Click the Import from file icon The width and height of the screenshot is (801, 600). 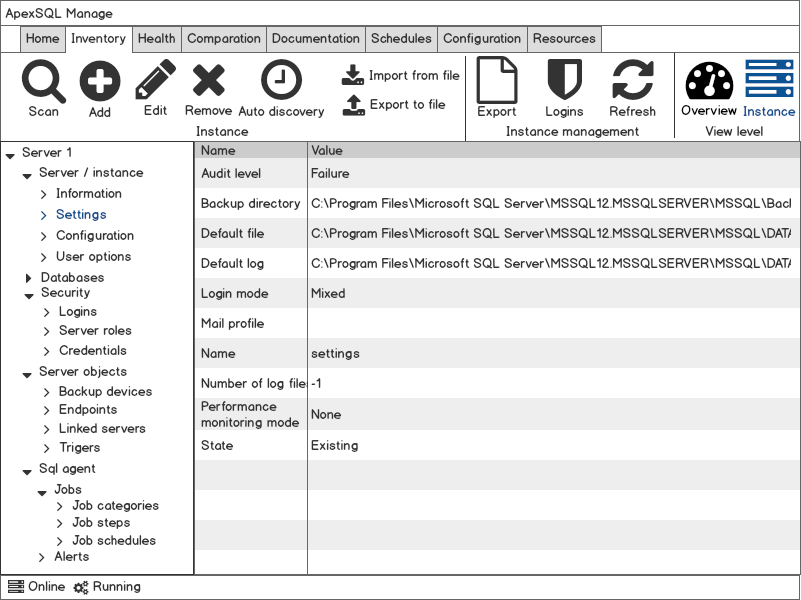click(352, 75)
